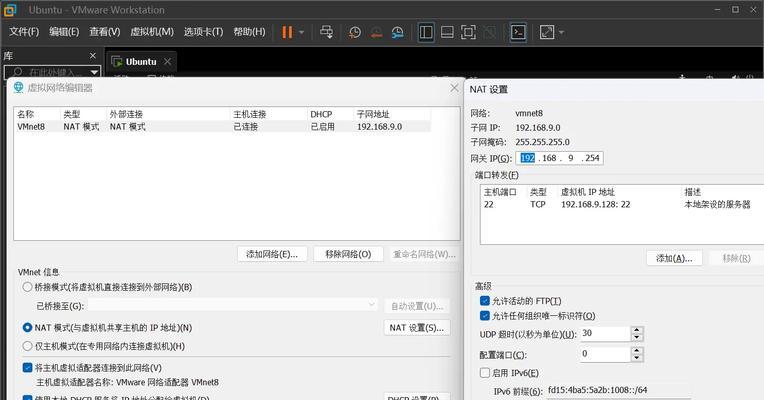Increase the 配置端口 value with up arrow

click(x=637, y=350)
